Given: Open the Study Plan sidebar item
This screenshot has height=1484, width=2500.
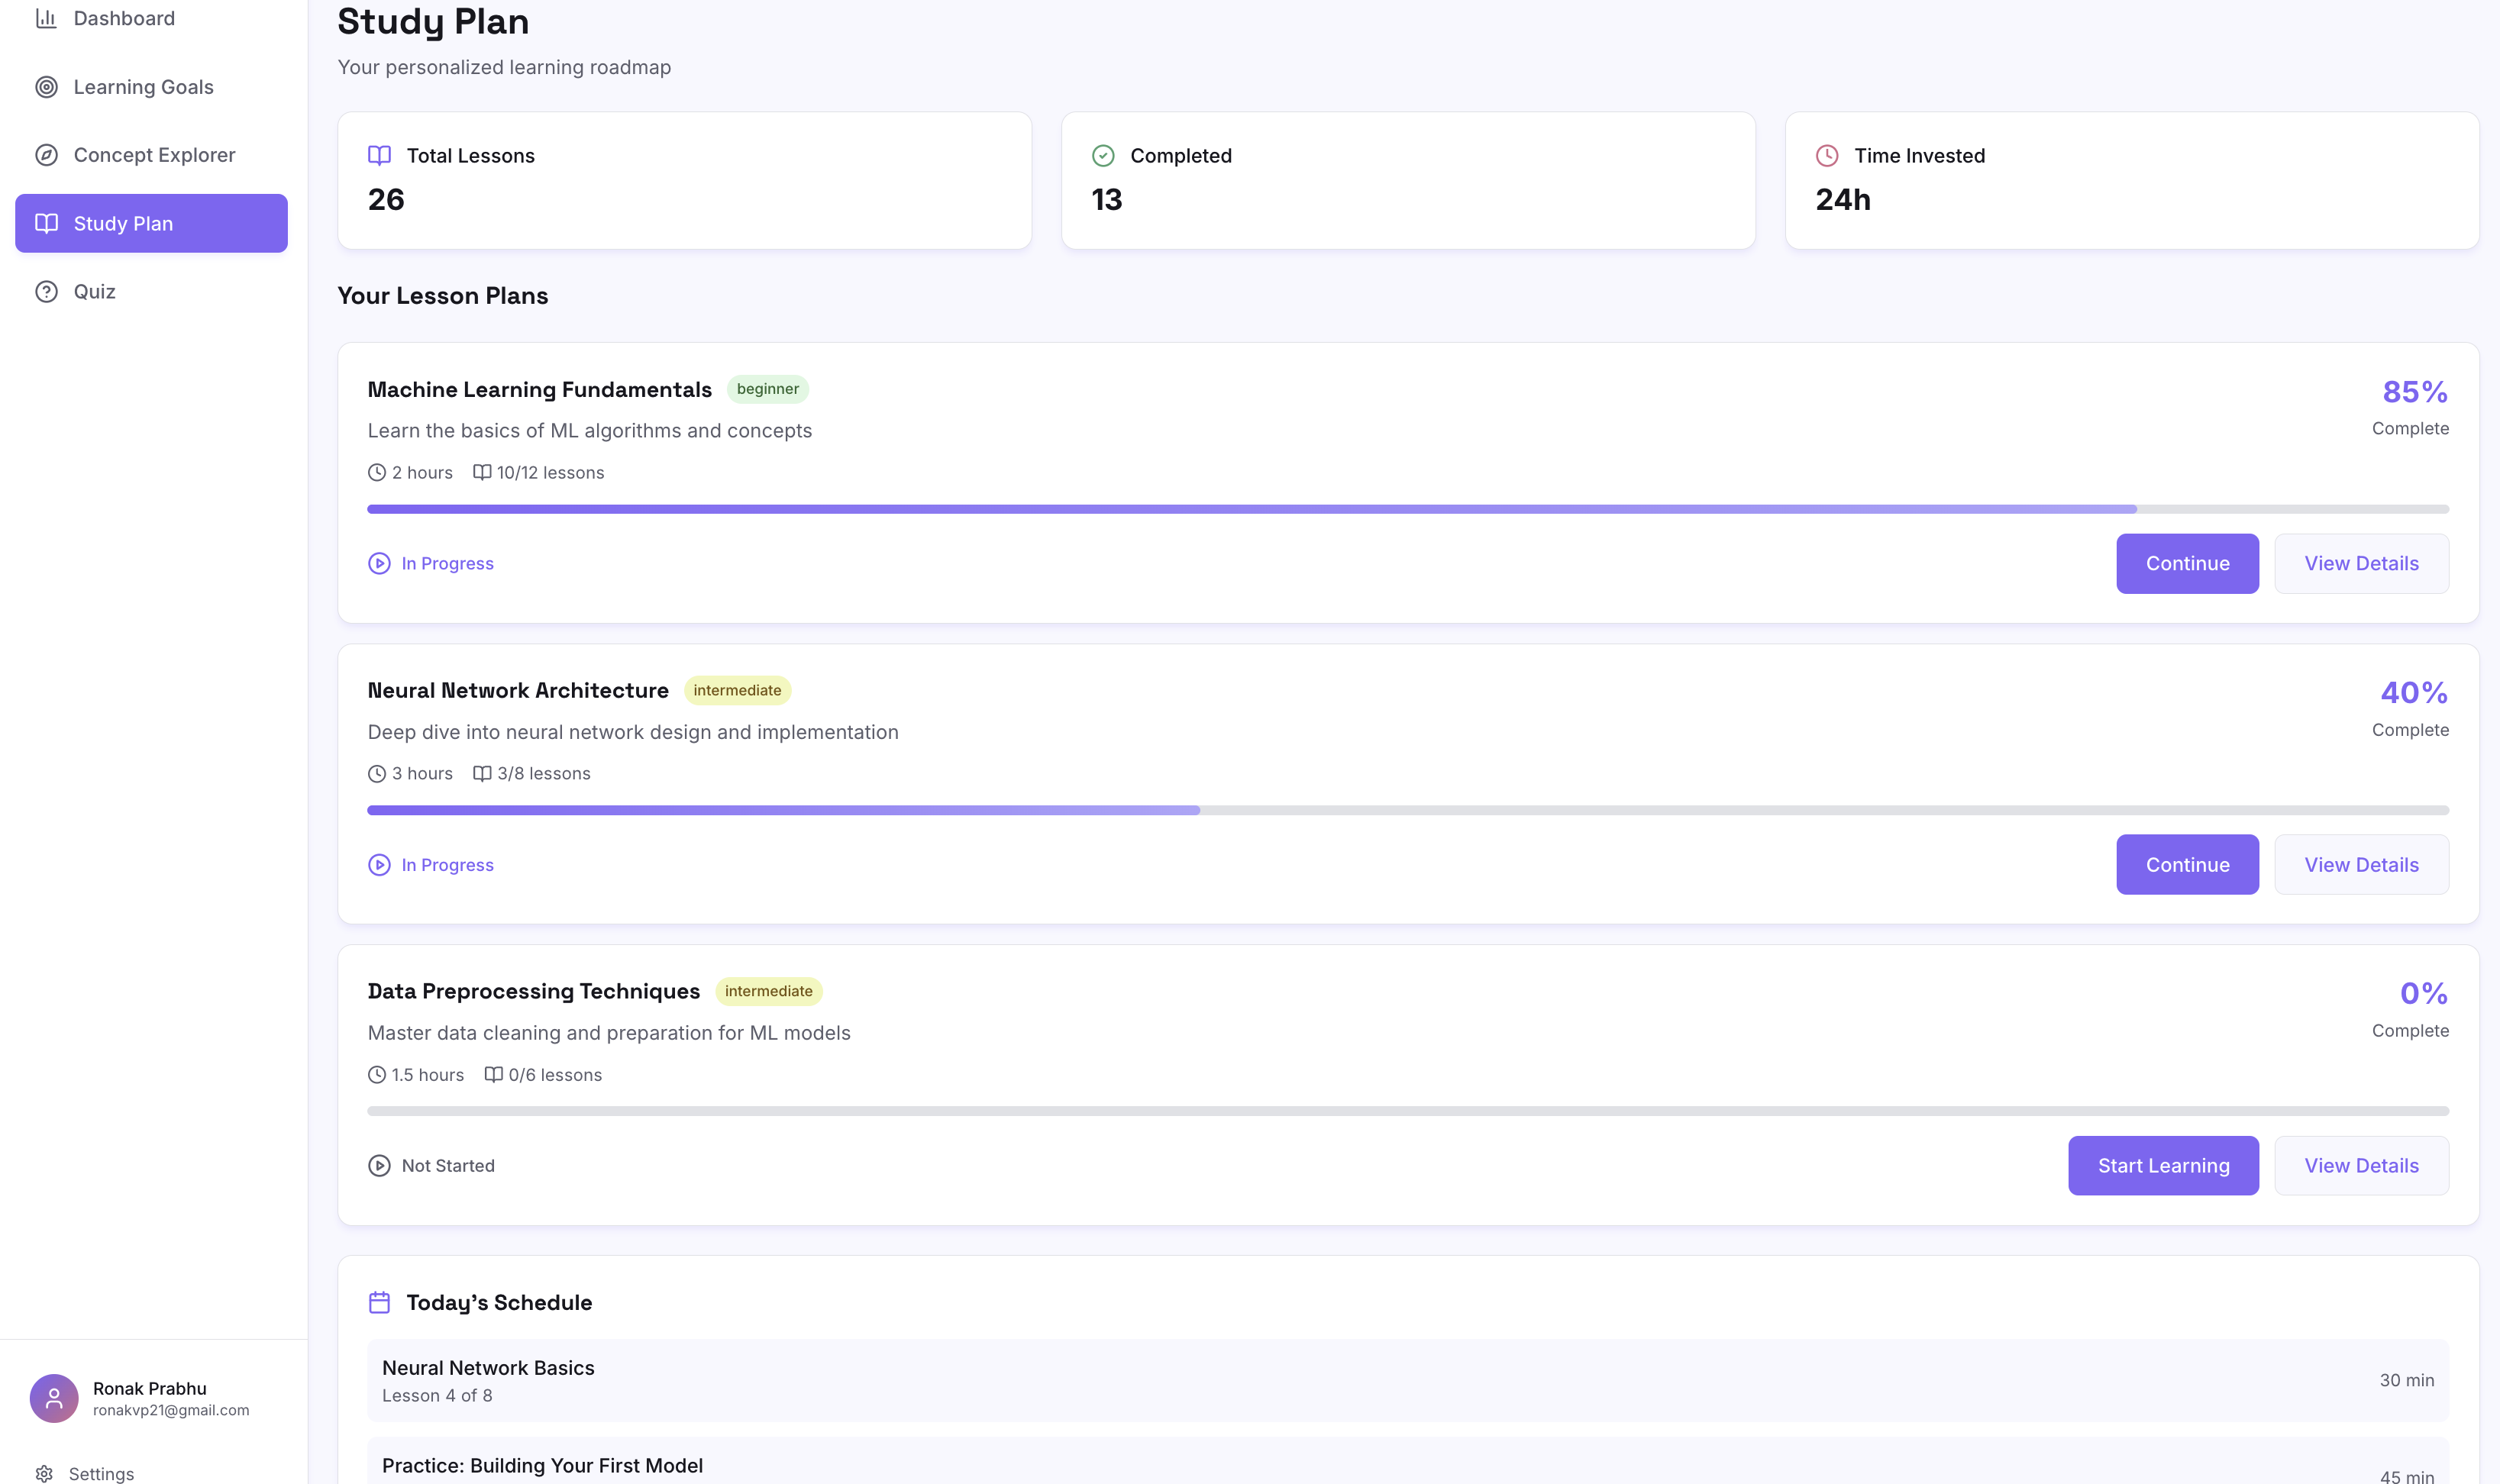Looking at the screenshot, I should point(151,223).
